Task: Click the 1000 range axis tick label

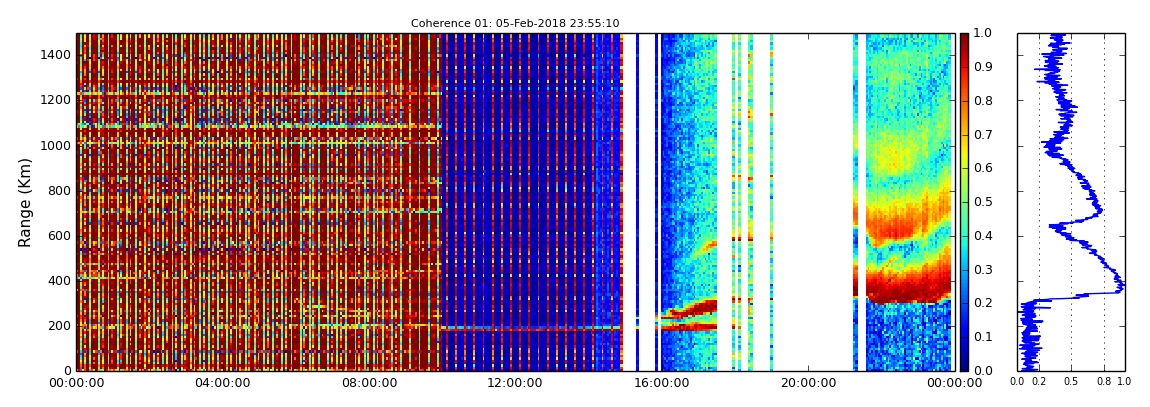Action: pyautogui.click(x=57, y=145)
